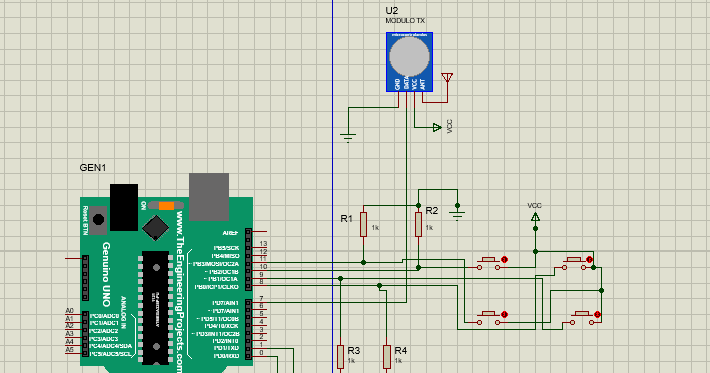
Task: Select the VCC power terminal above the pushbuttons
Action: coord(535,218)
